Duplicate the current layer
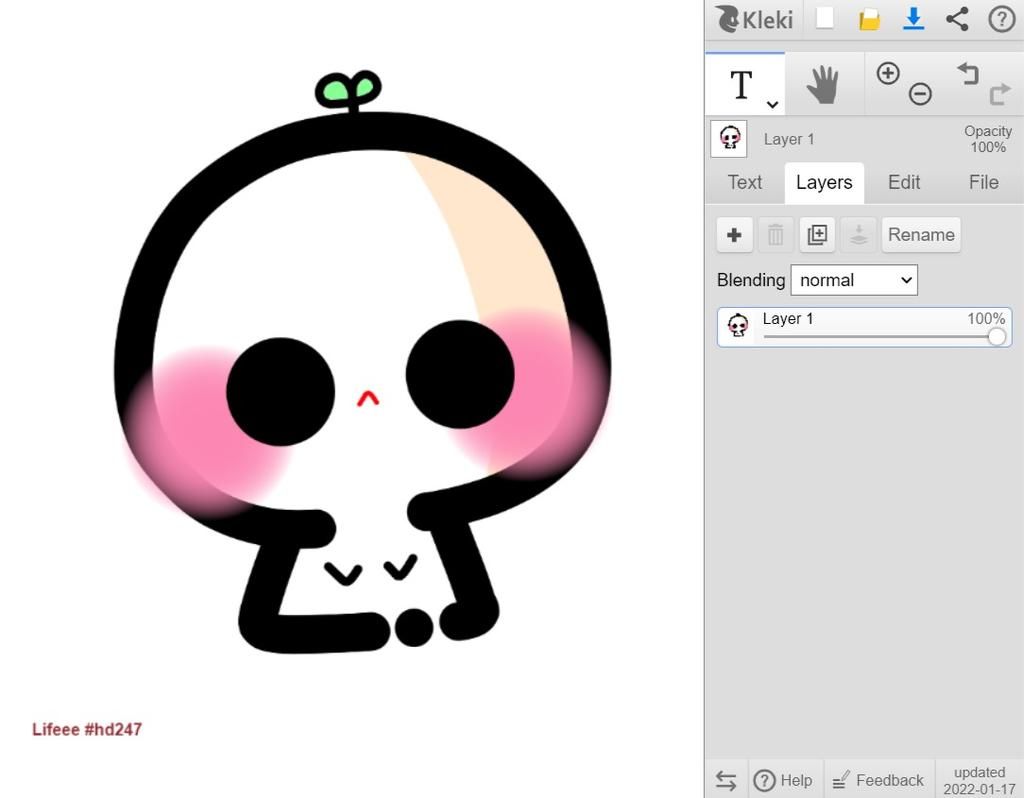The image size is (1024, 798). click(x=817, y=234)
